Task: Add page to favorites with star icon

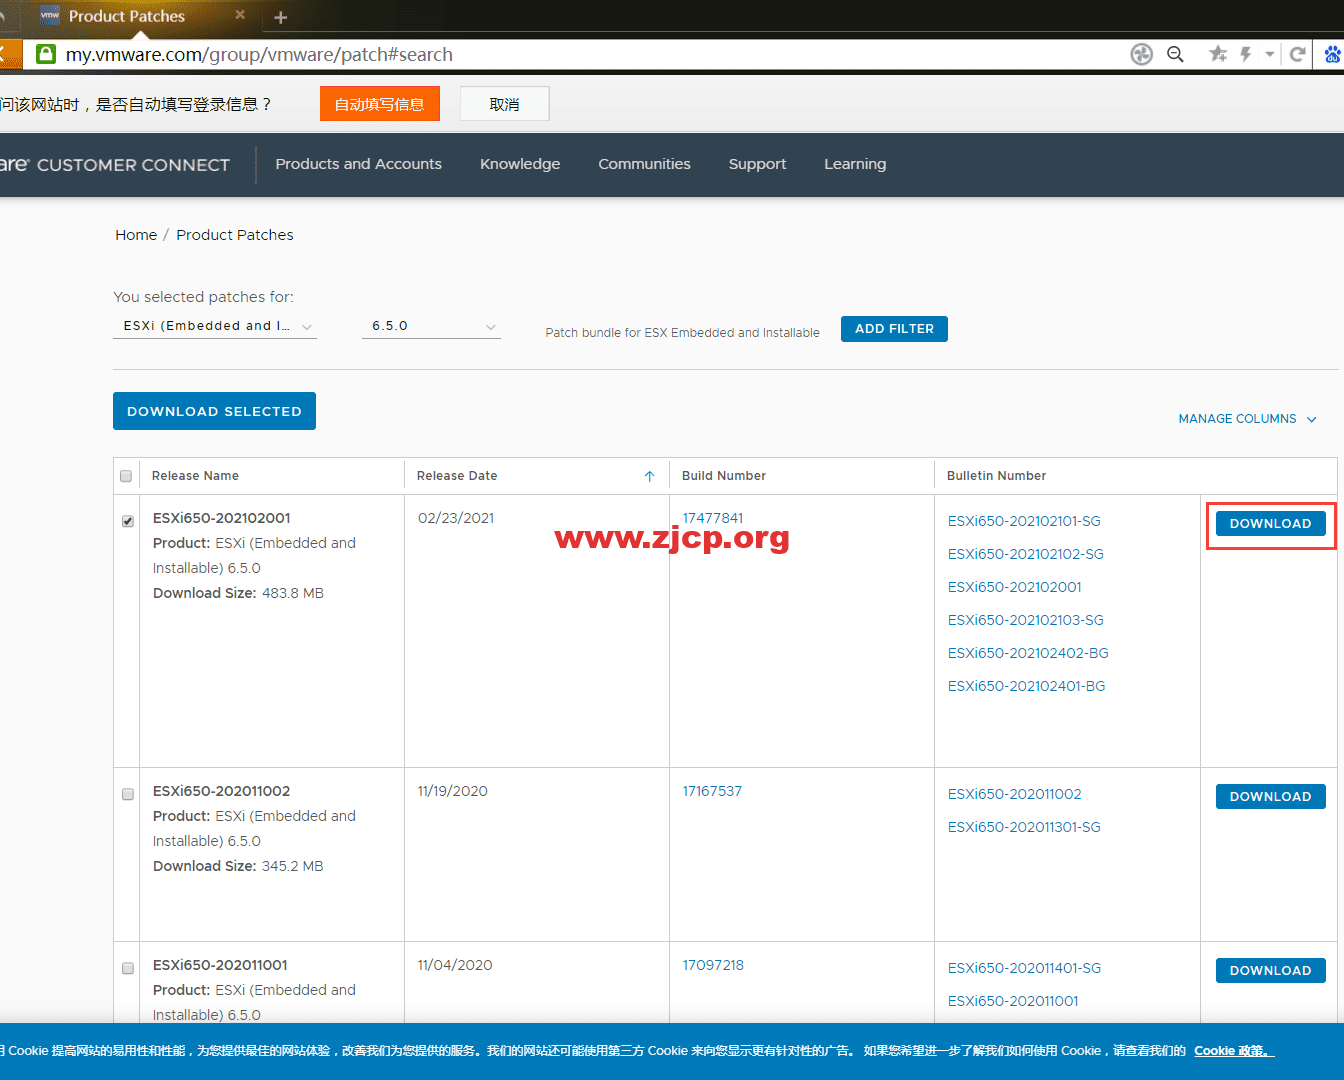Action: click(1217, 54)
